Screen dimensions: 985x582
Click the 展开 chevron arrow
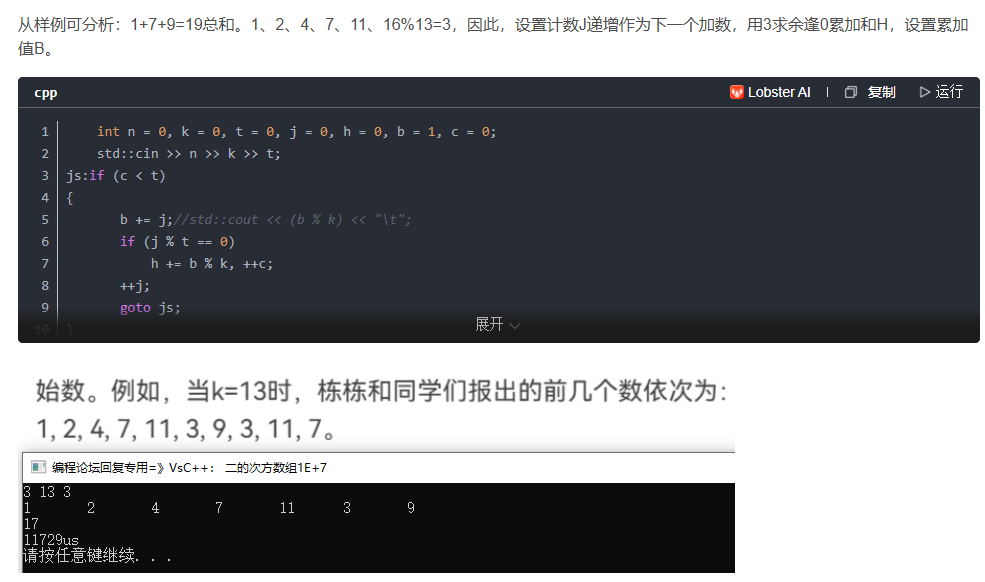(515, 326)
